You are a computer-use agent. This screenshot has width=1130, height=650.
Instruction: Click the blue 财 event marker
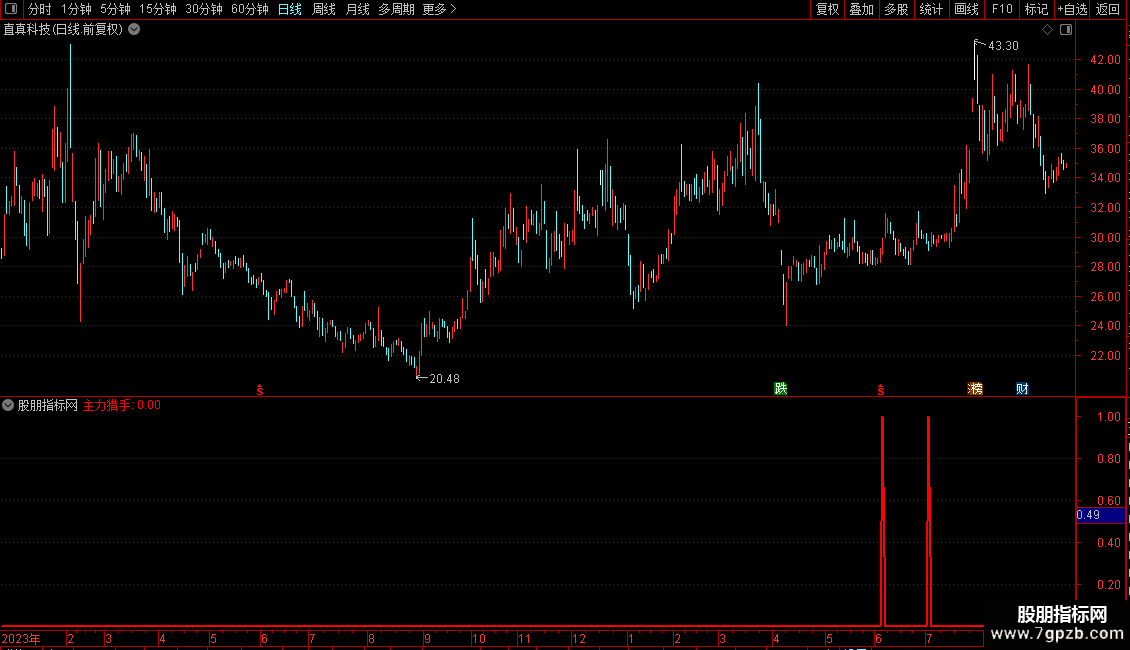coord(1022,388)
